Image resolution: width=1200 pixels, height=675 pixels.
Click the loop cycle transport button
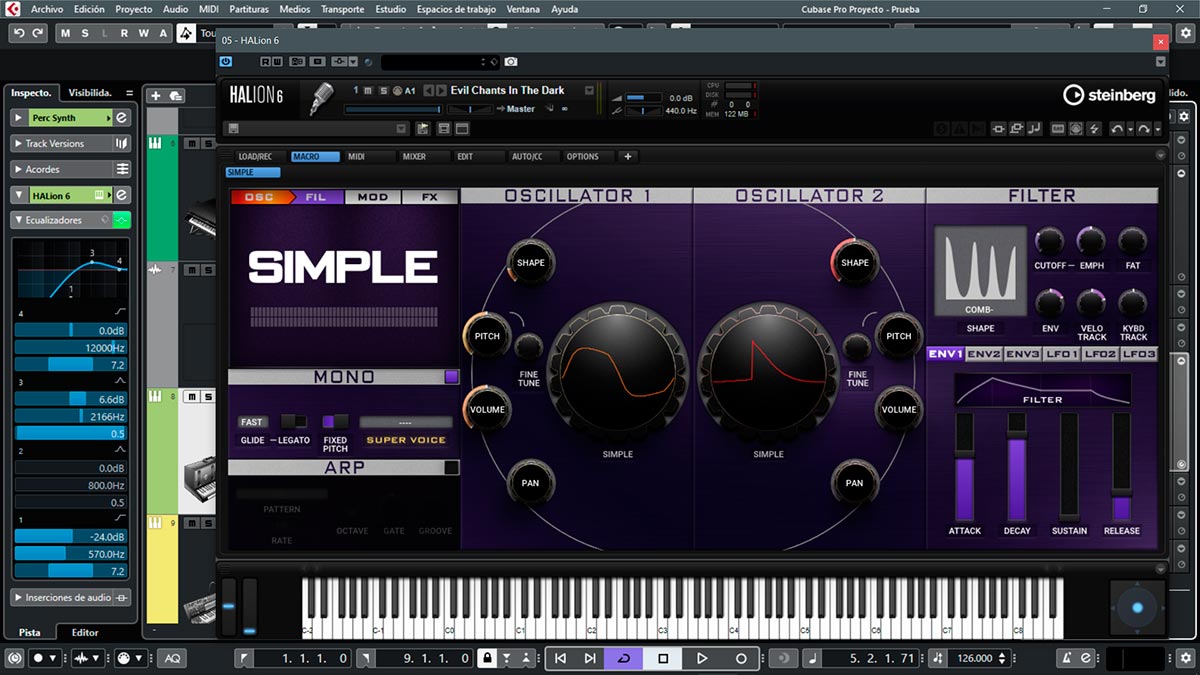(624, 658)
